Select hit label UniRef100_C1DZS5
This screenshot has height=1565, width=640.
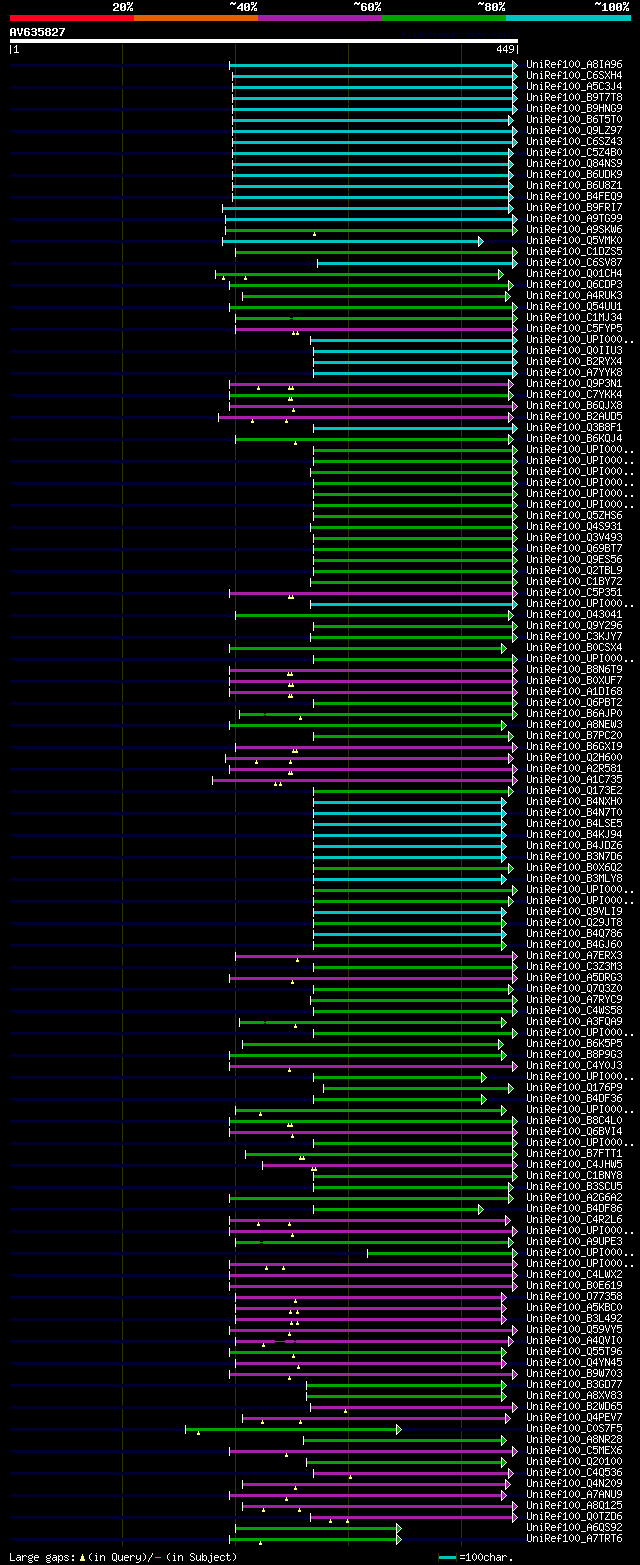(574, 251)
